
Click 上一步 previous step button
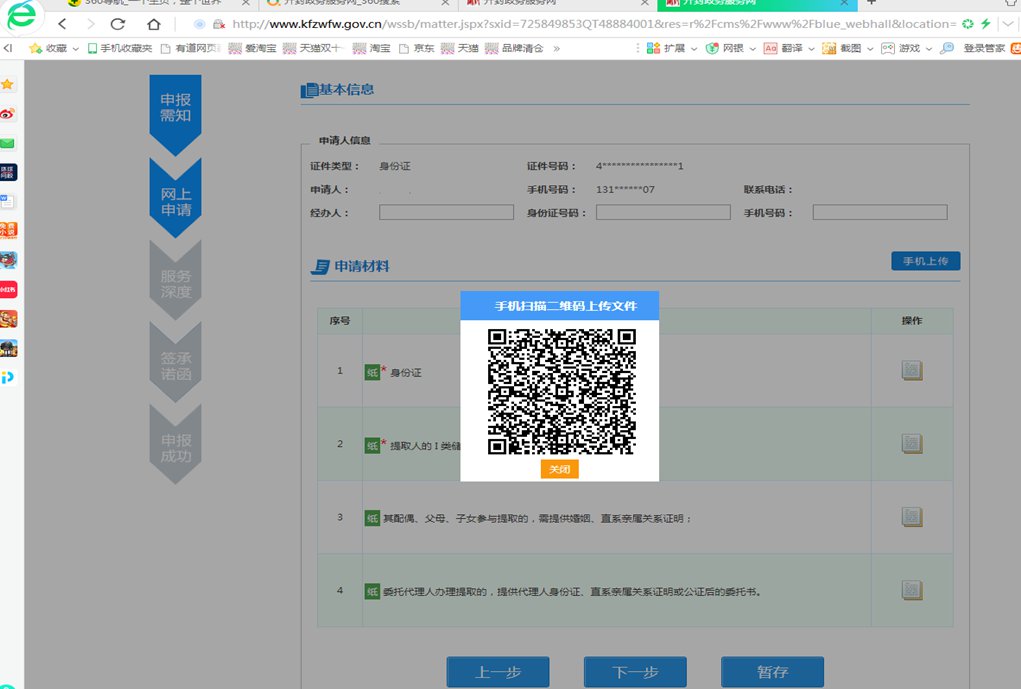[x=498, y=672]
